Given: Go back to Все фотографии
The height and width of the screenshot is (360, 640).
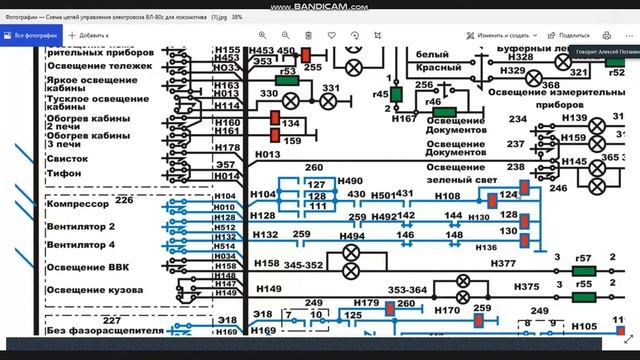Looking at the screenshot, I should coord(31,36).
